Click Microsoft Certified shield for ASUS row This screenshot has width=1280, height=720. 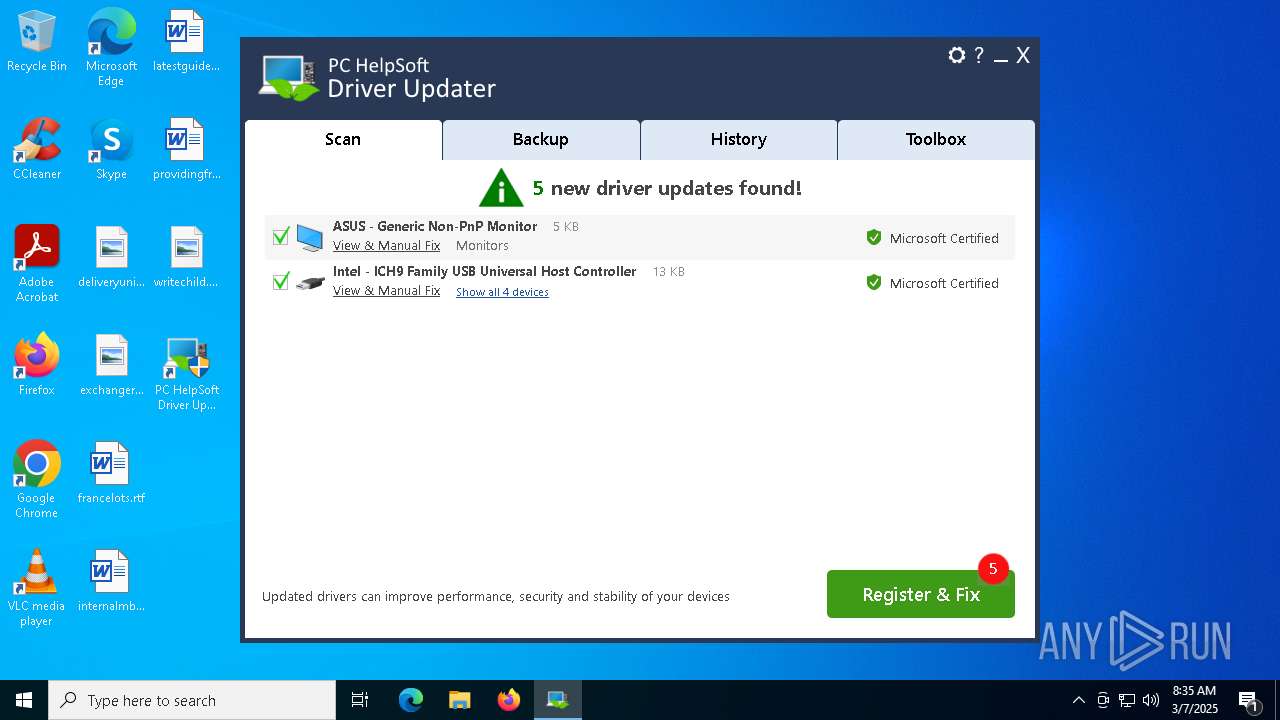(x=874, y=238)
